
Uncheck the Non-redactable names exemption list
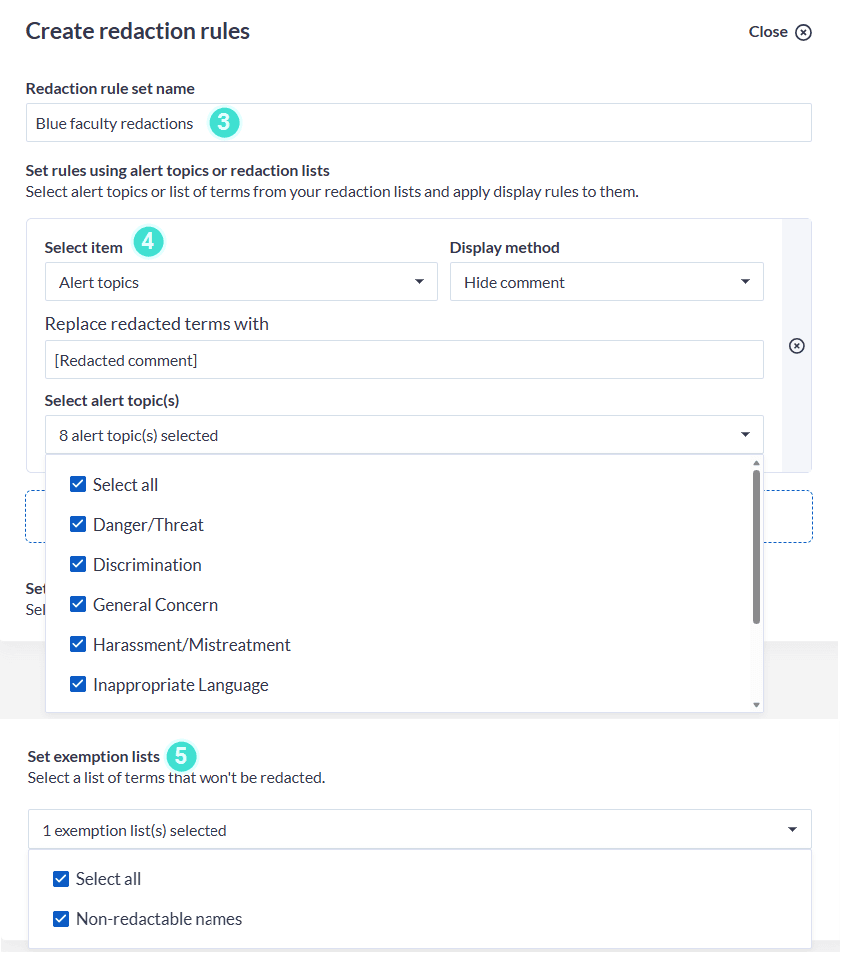[61, 919]
